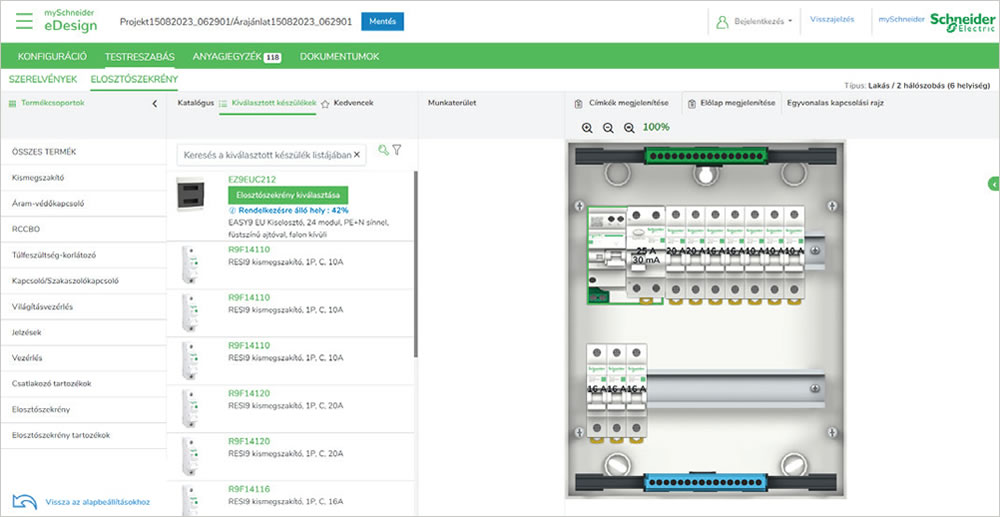This screenshot has width=1000, height=517.
Task: Click the Elosztószekrény kiválasztása button
Action: [x=288, y=195]
